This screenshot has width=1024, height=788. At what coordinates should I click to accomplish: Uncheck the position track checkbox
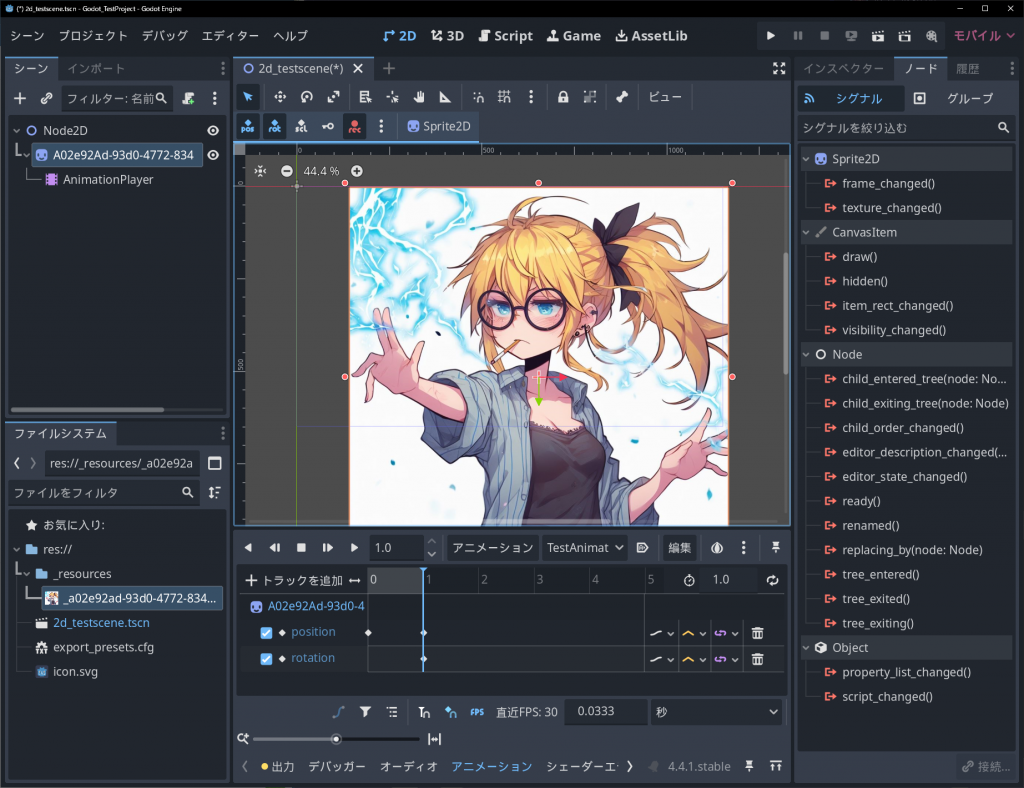[x=266, y=633]
